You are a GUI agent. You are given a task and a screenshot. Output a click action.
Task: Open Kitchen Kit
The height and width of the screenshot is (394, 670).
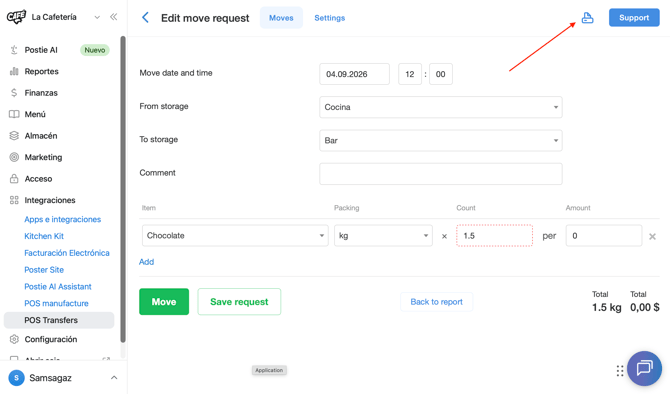[x=44, y=236]
